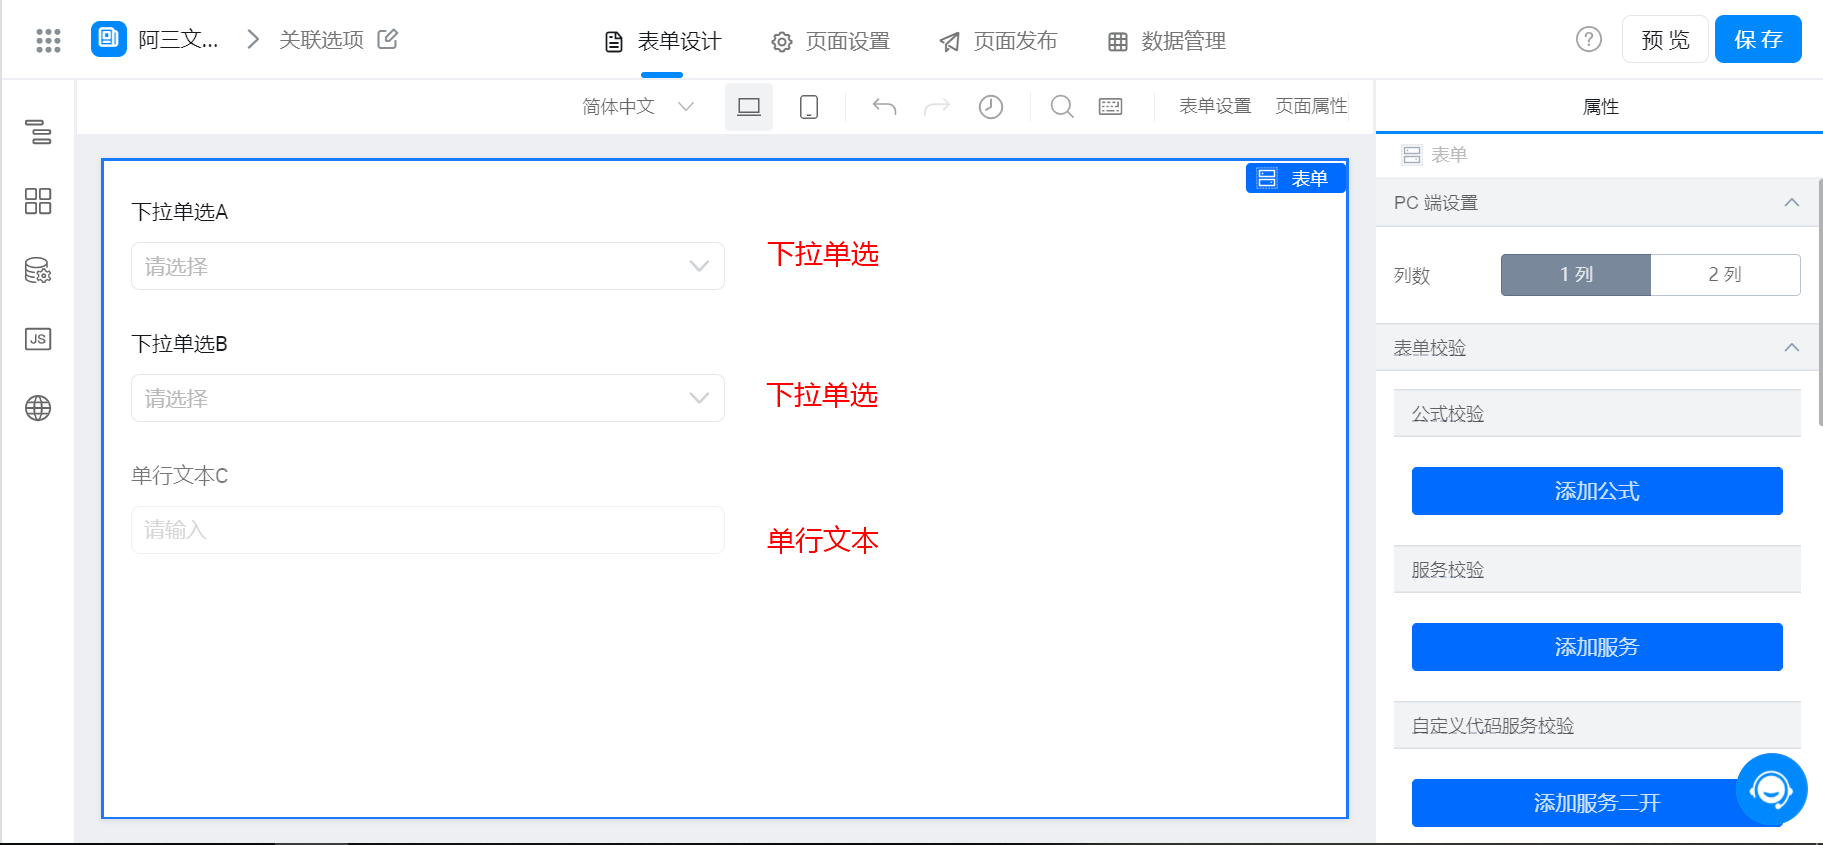This screenshot has height=845, width=1823.
Task: Open the JS action panel icon
Action: [x=38, y=339]
